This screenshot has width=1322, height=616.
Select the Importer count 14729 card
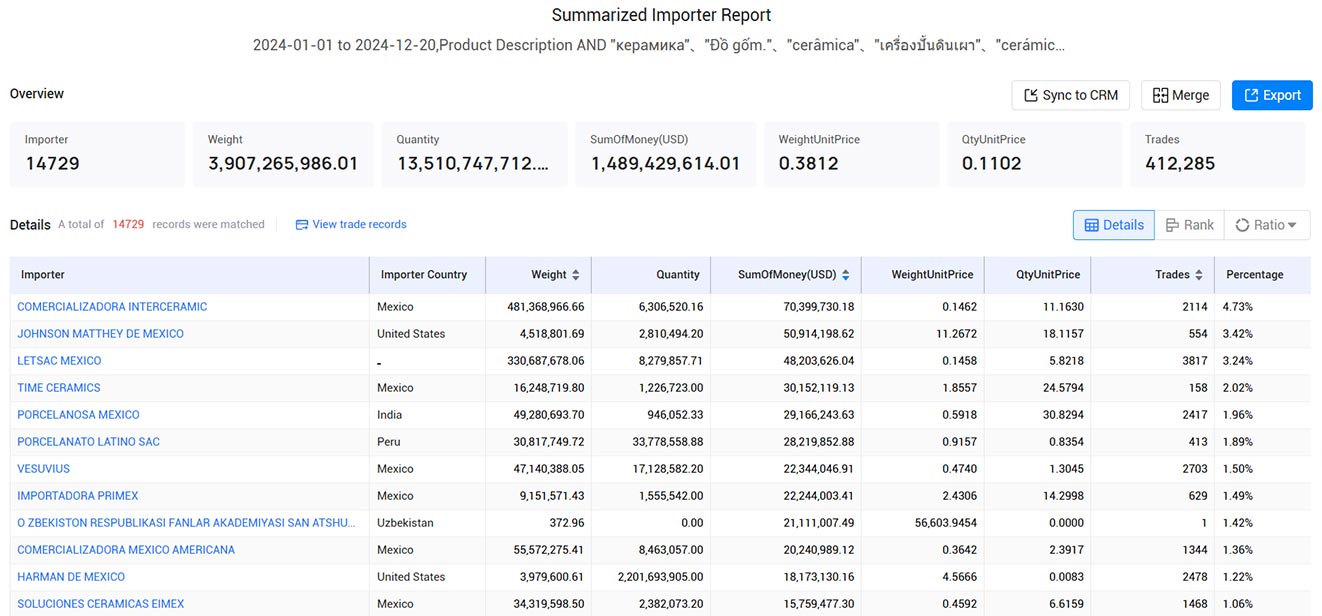point(97,154)
